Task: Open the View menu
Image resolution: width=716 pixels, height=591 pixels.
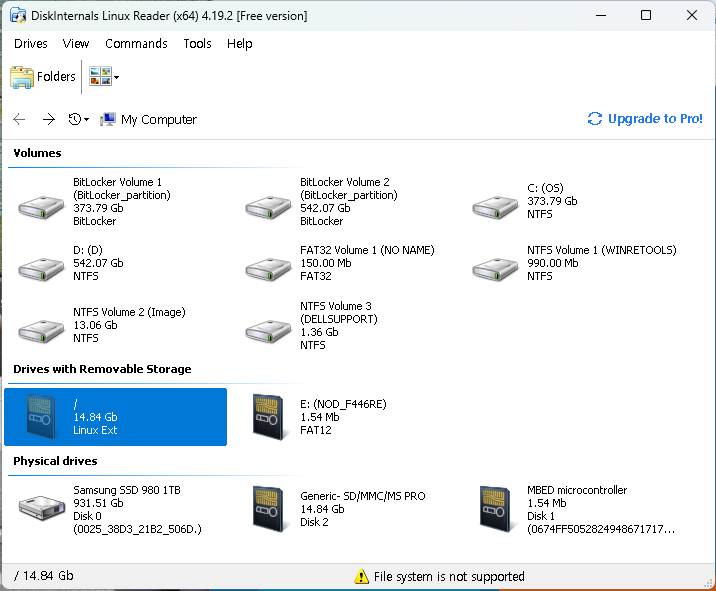Action: click(76, 44)
